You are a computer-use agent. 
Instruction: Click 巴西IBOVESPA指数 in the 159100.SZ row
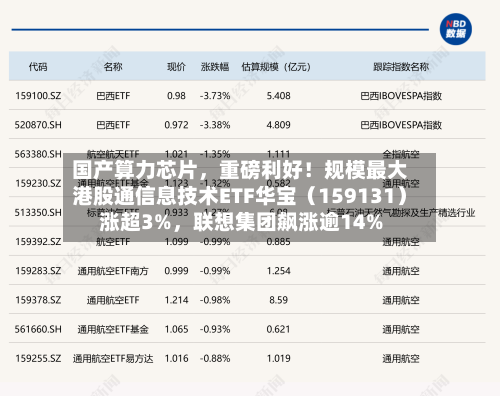(x=401, y=96)
